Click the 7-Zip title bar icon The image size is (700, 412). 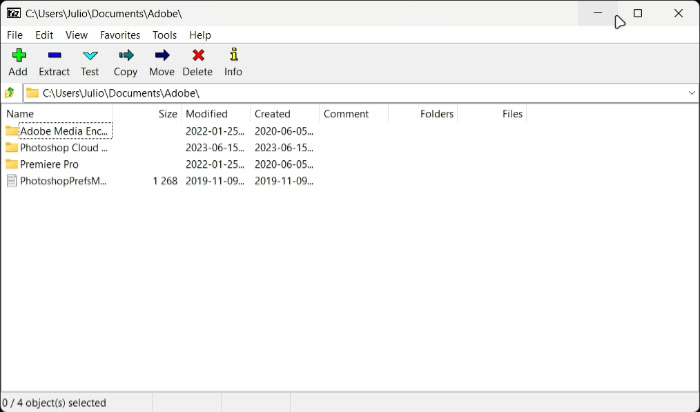(x=14, y=13)
